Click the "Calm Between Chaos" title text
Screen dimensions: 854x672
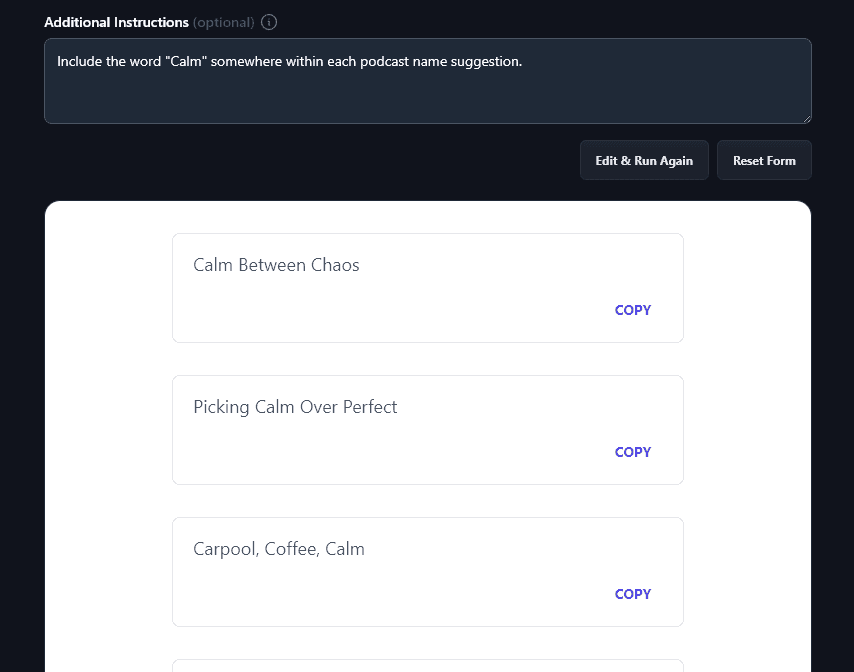(x=276, y=265)
